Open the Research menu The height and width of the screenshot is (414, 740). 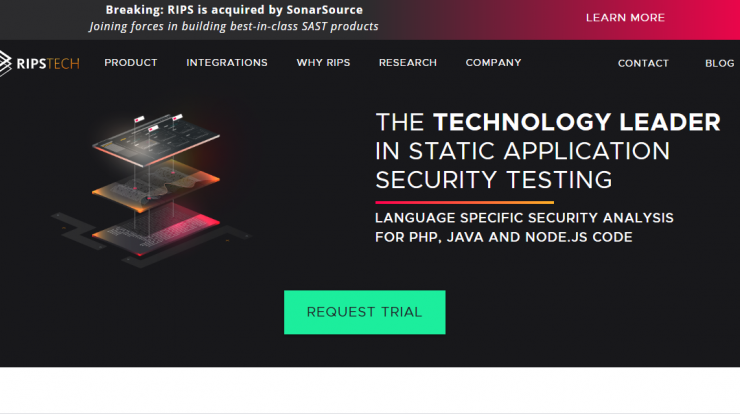tap(408, 63)
